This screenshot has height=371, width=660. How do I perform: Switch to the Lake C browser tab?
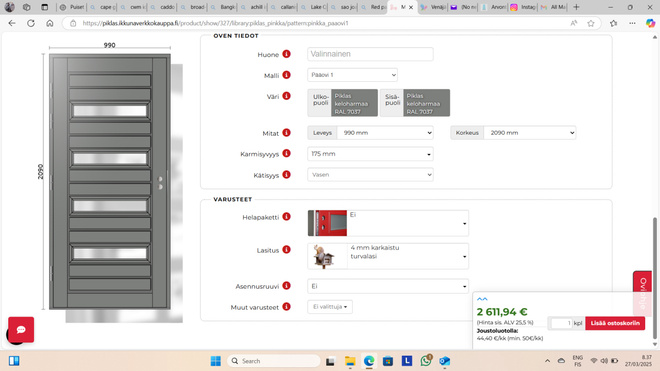tap(314, 7)
